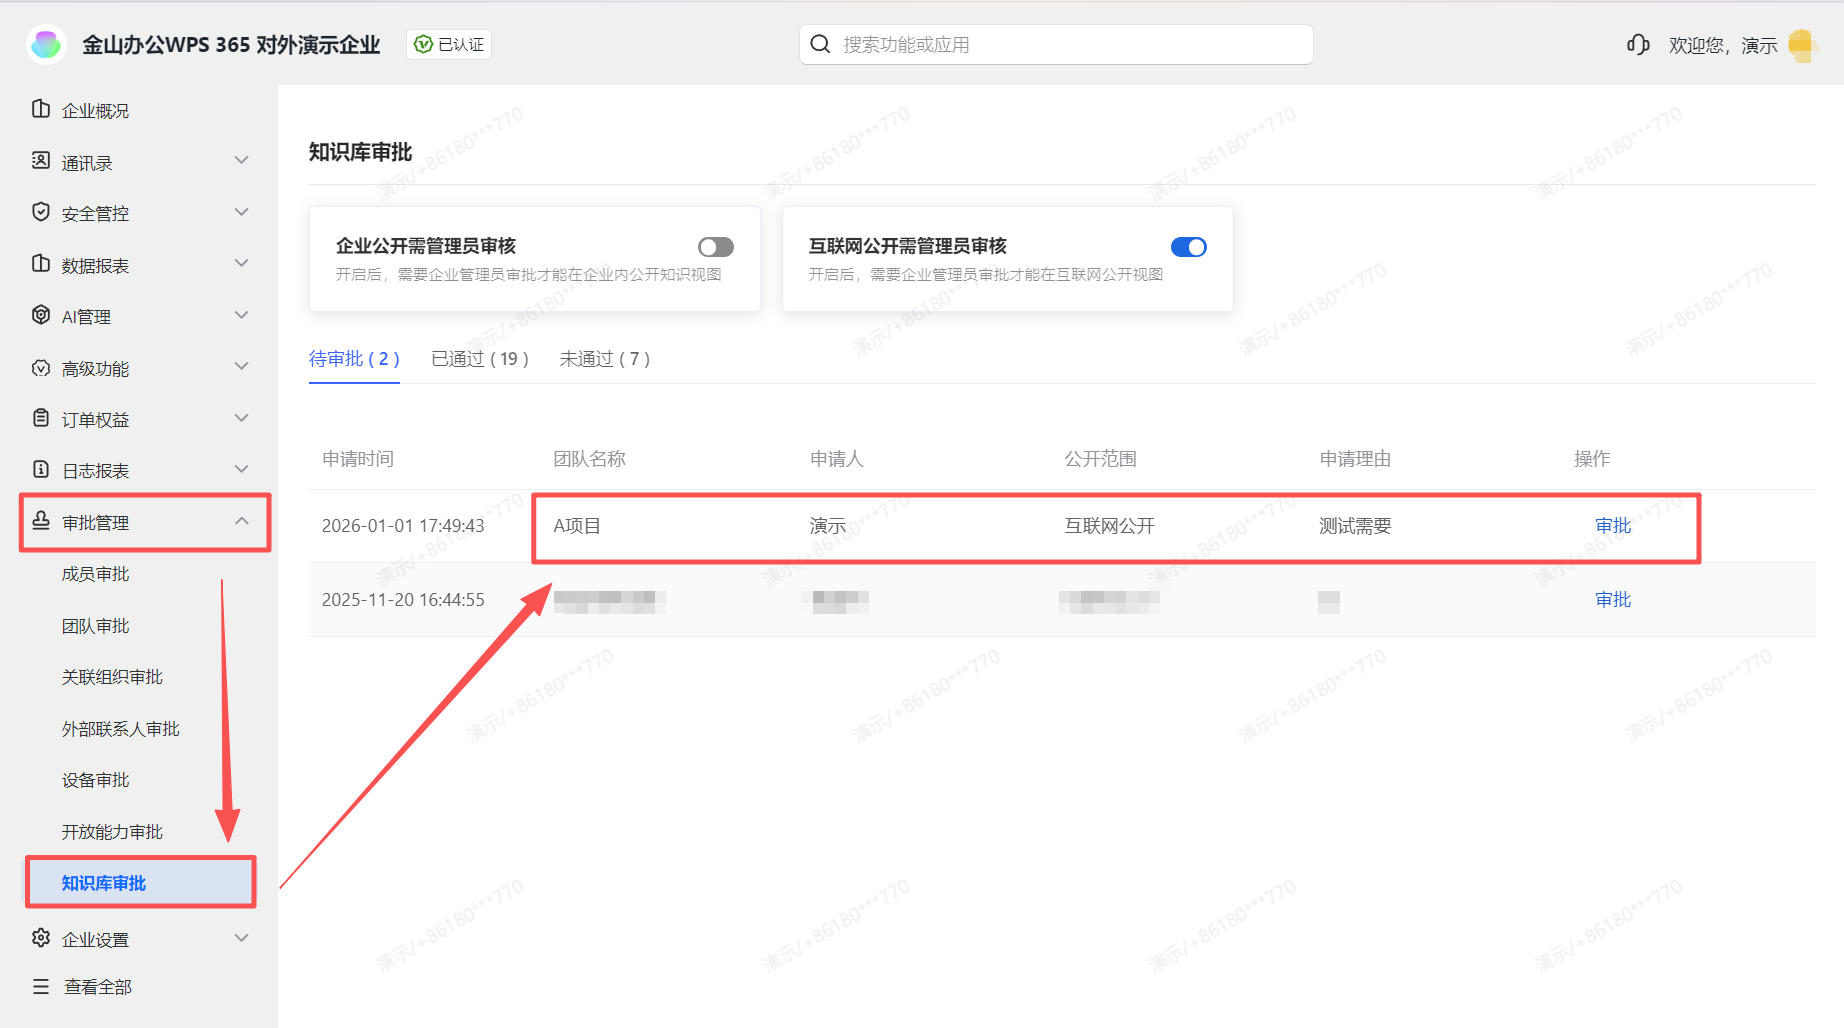
Task: Open 成员审批 in sidebar
Action: coord(96,574)
